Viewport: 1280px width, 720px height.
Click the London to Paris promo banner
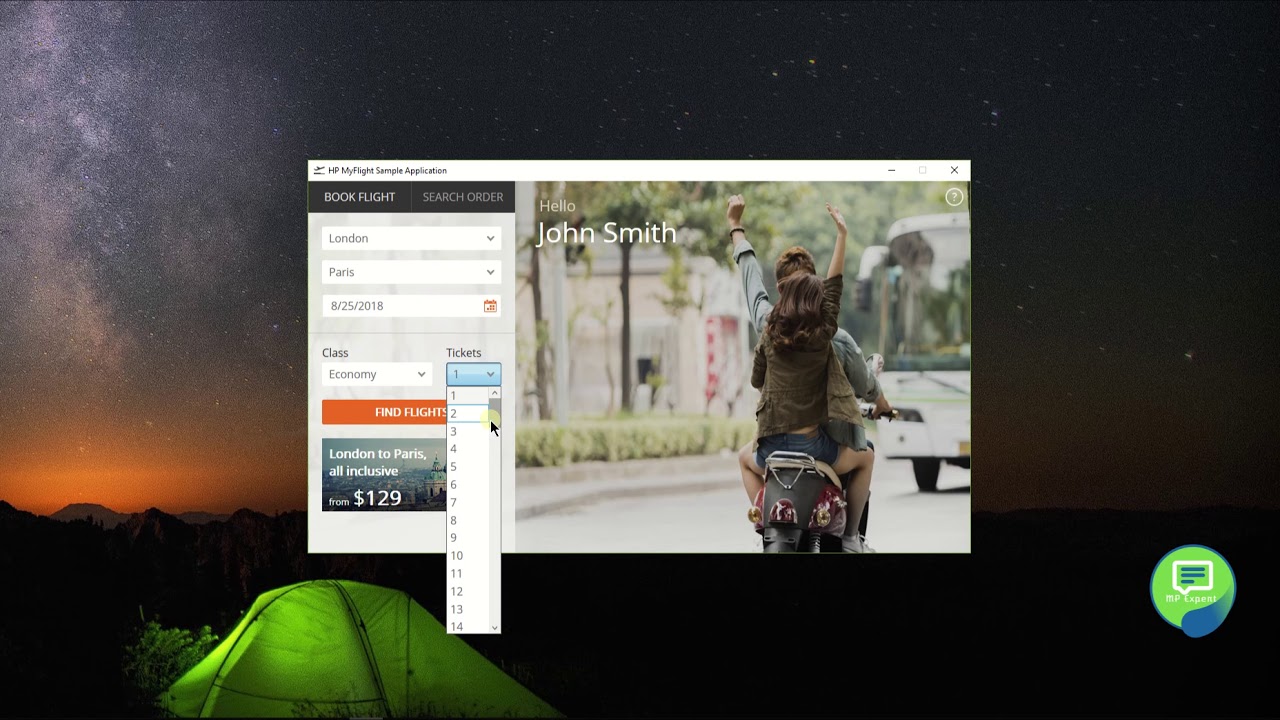pos(384,474)
